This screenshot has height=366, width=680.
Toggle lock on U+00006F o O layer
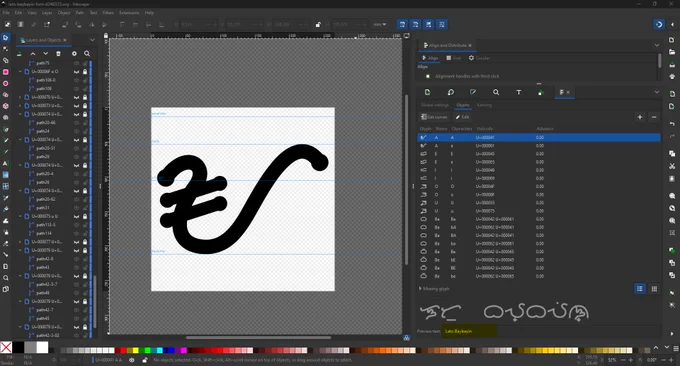(x=85, y=72)
